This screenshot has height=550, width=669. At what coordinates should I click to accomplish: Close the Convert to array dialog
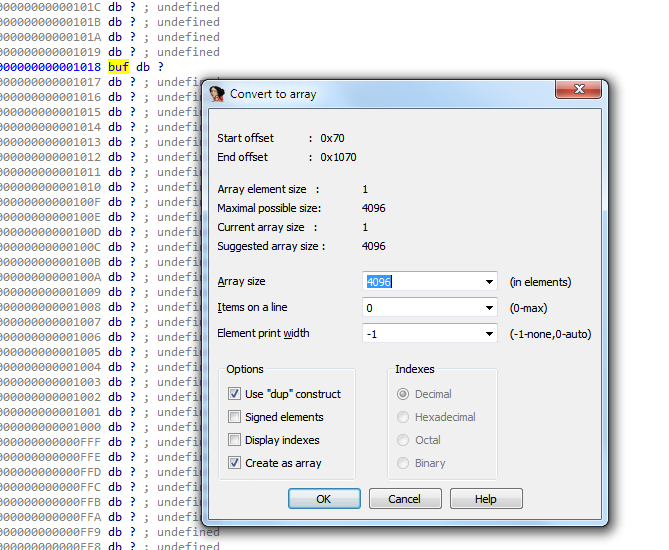(580, 93)
